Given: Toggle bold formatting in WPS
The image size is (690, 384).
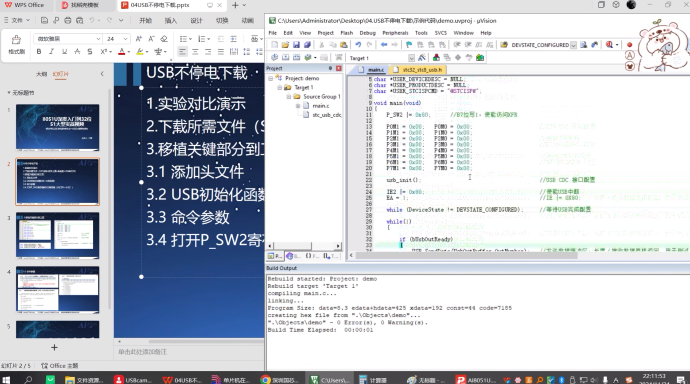Looking at the screenshot, I should click(39, 52).
